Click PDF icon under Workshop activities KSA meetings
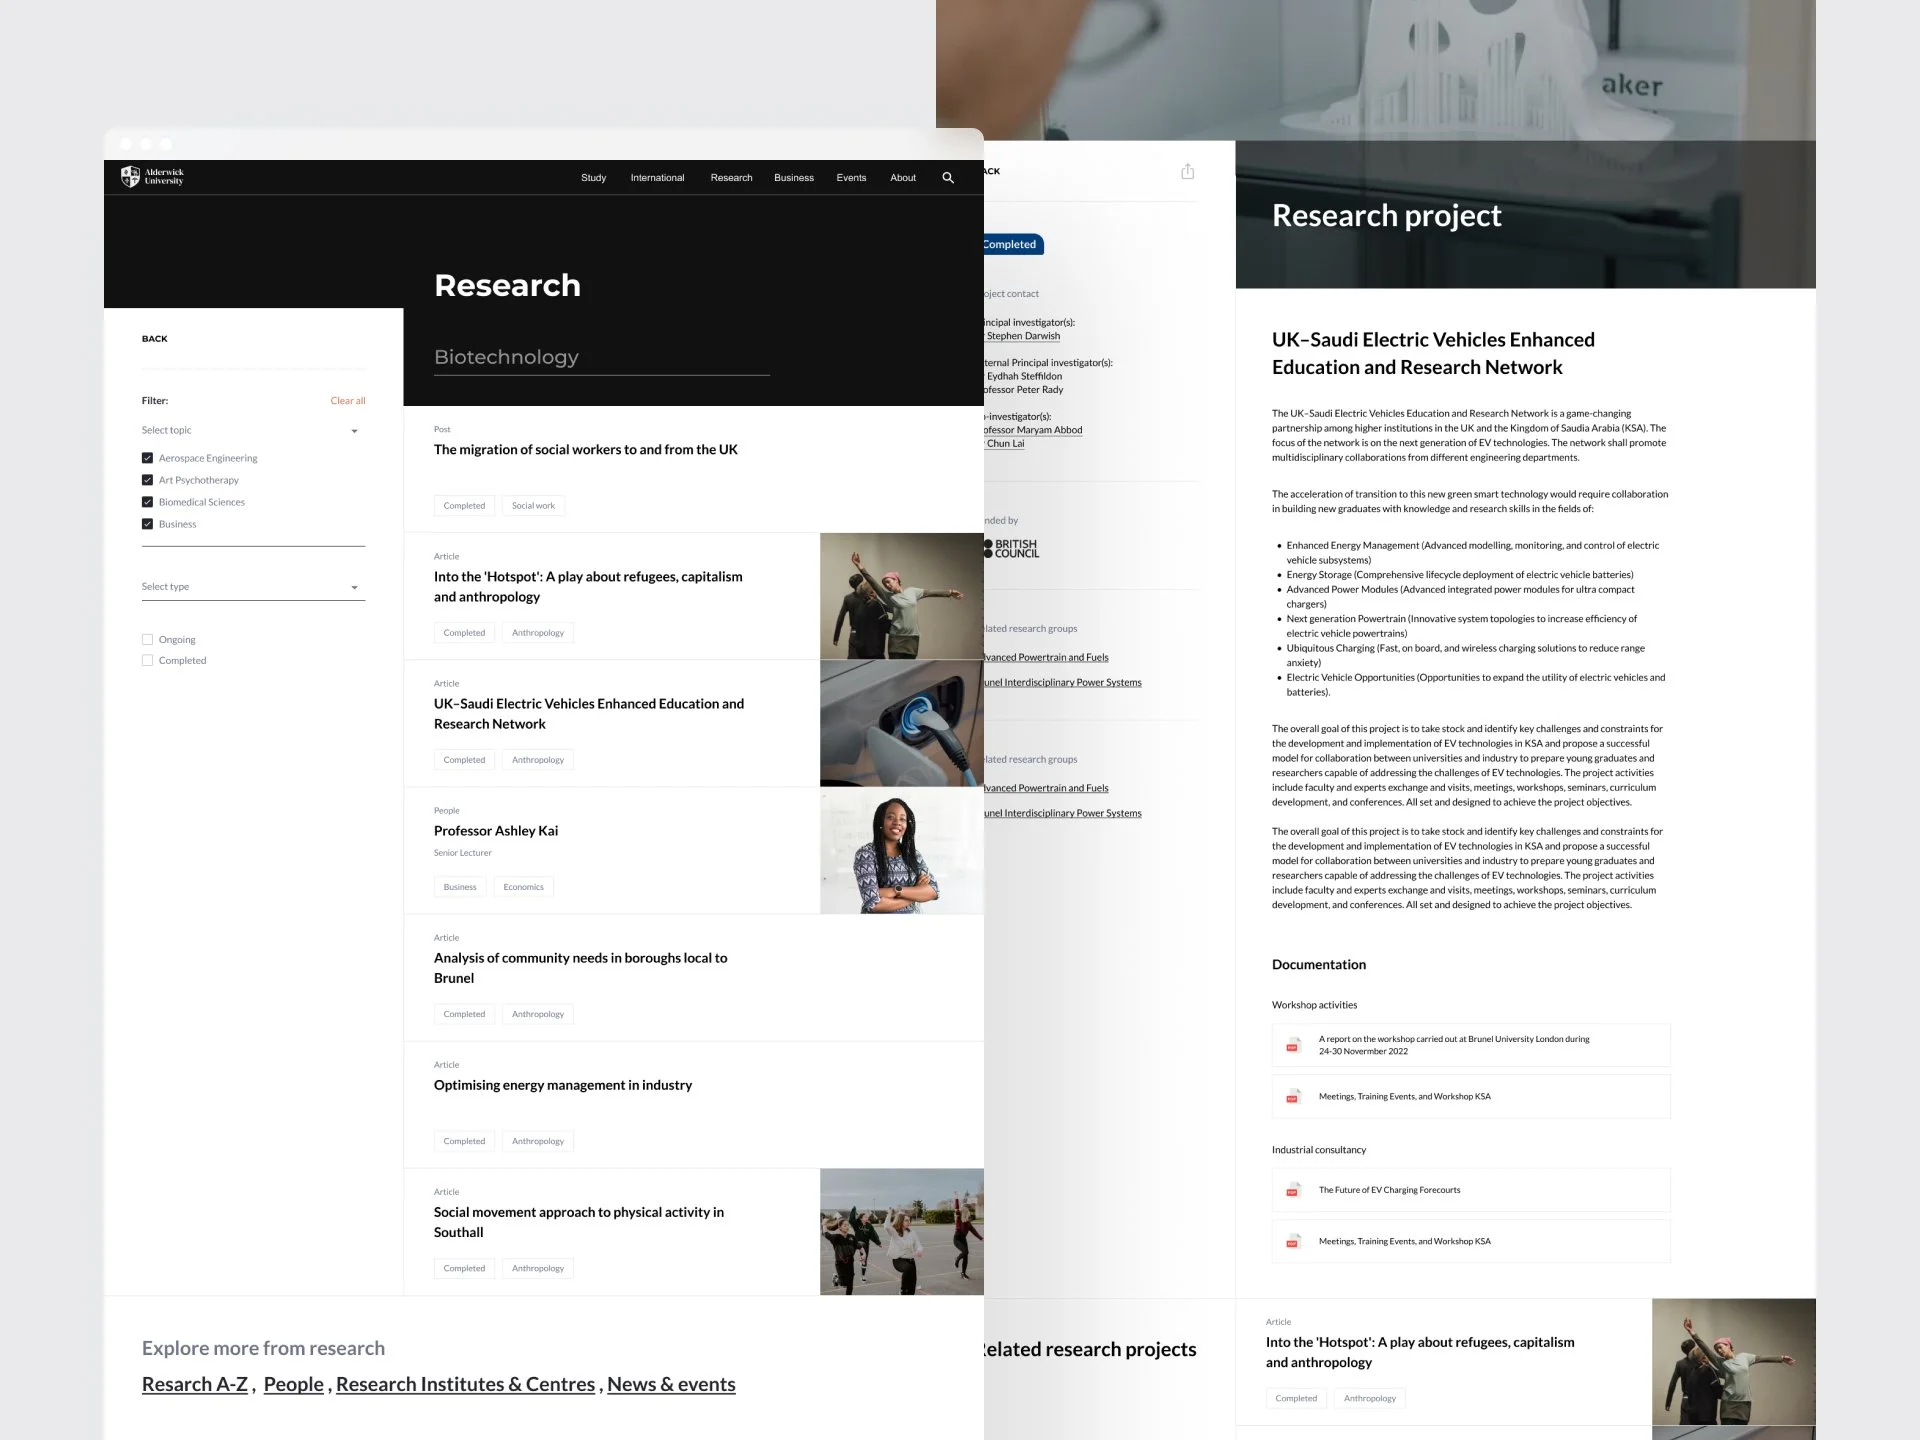The width and height of the screenshot is (1920, 1440). [1292, 1097]
